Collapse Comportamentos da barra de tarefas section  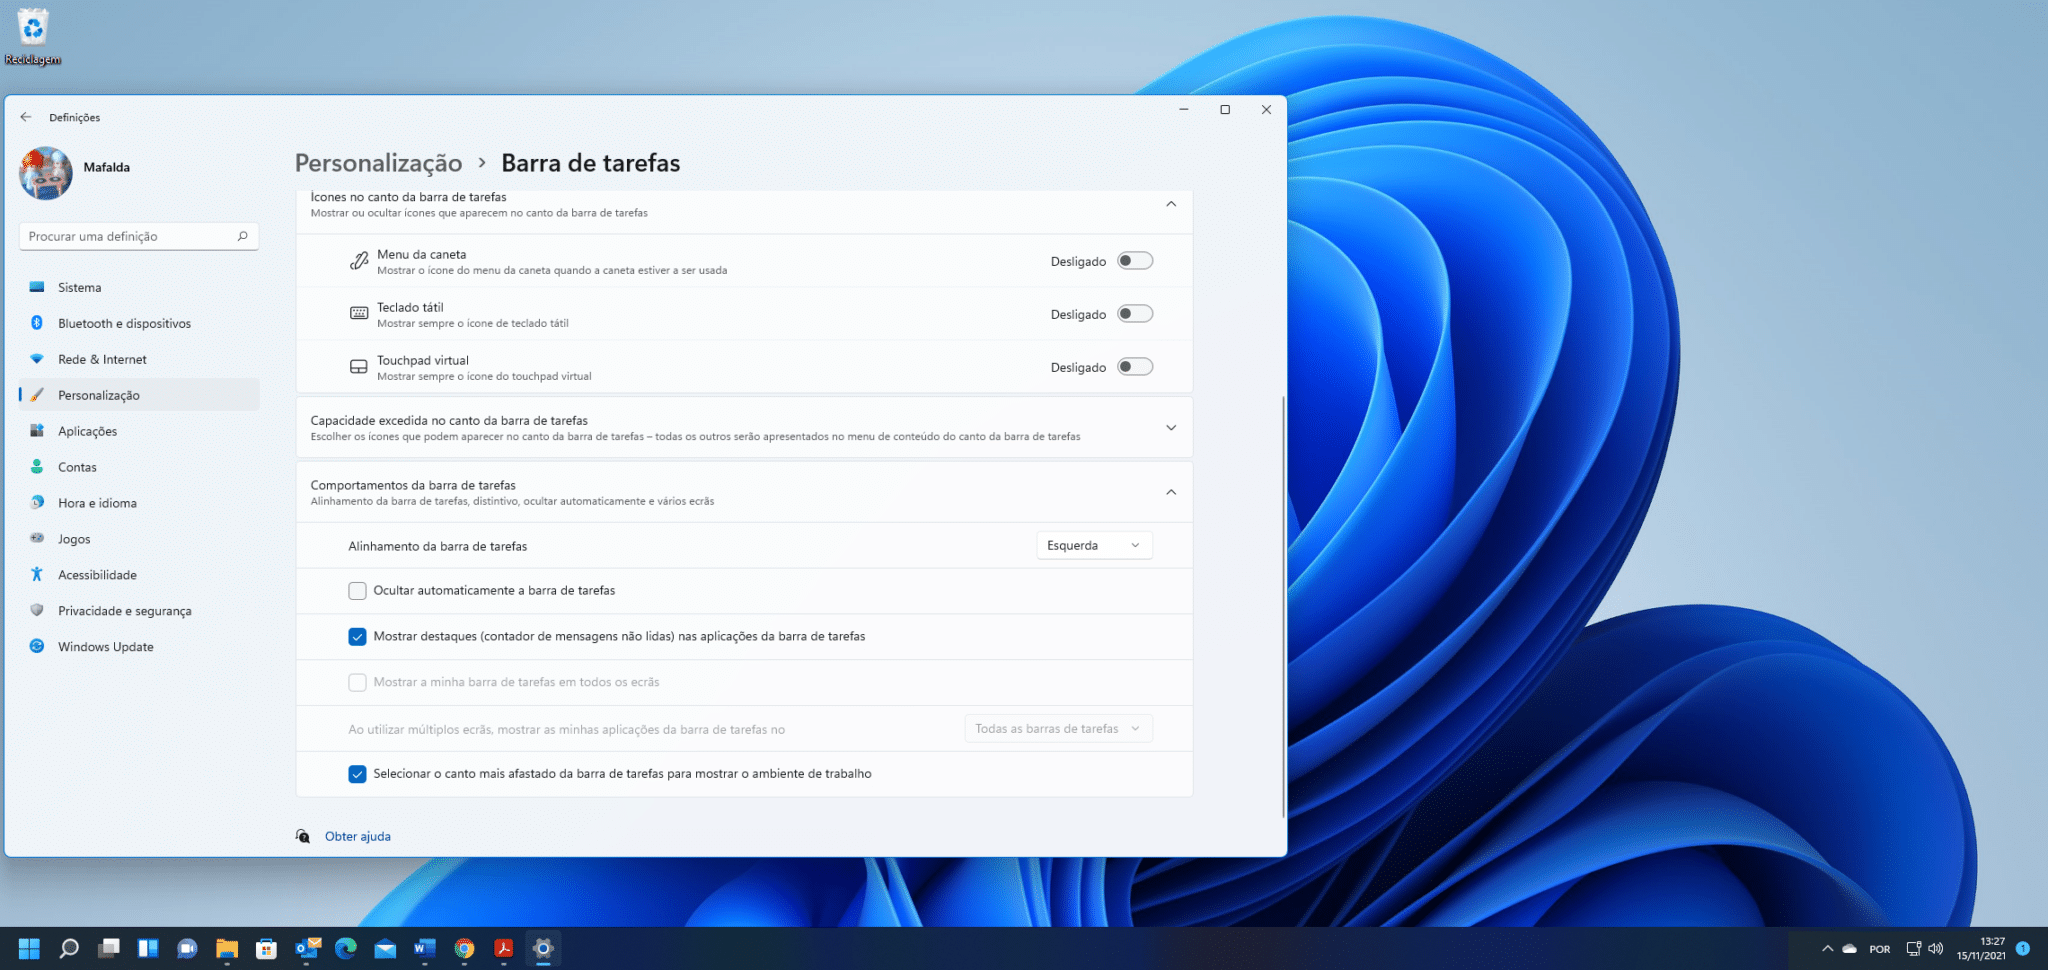tap(1171, 492)
